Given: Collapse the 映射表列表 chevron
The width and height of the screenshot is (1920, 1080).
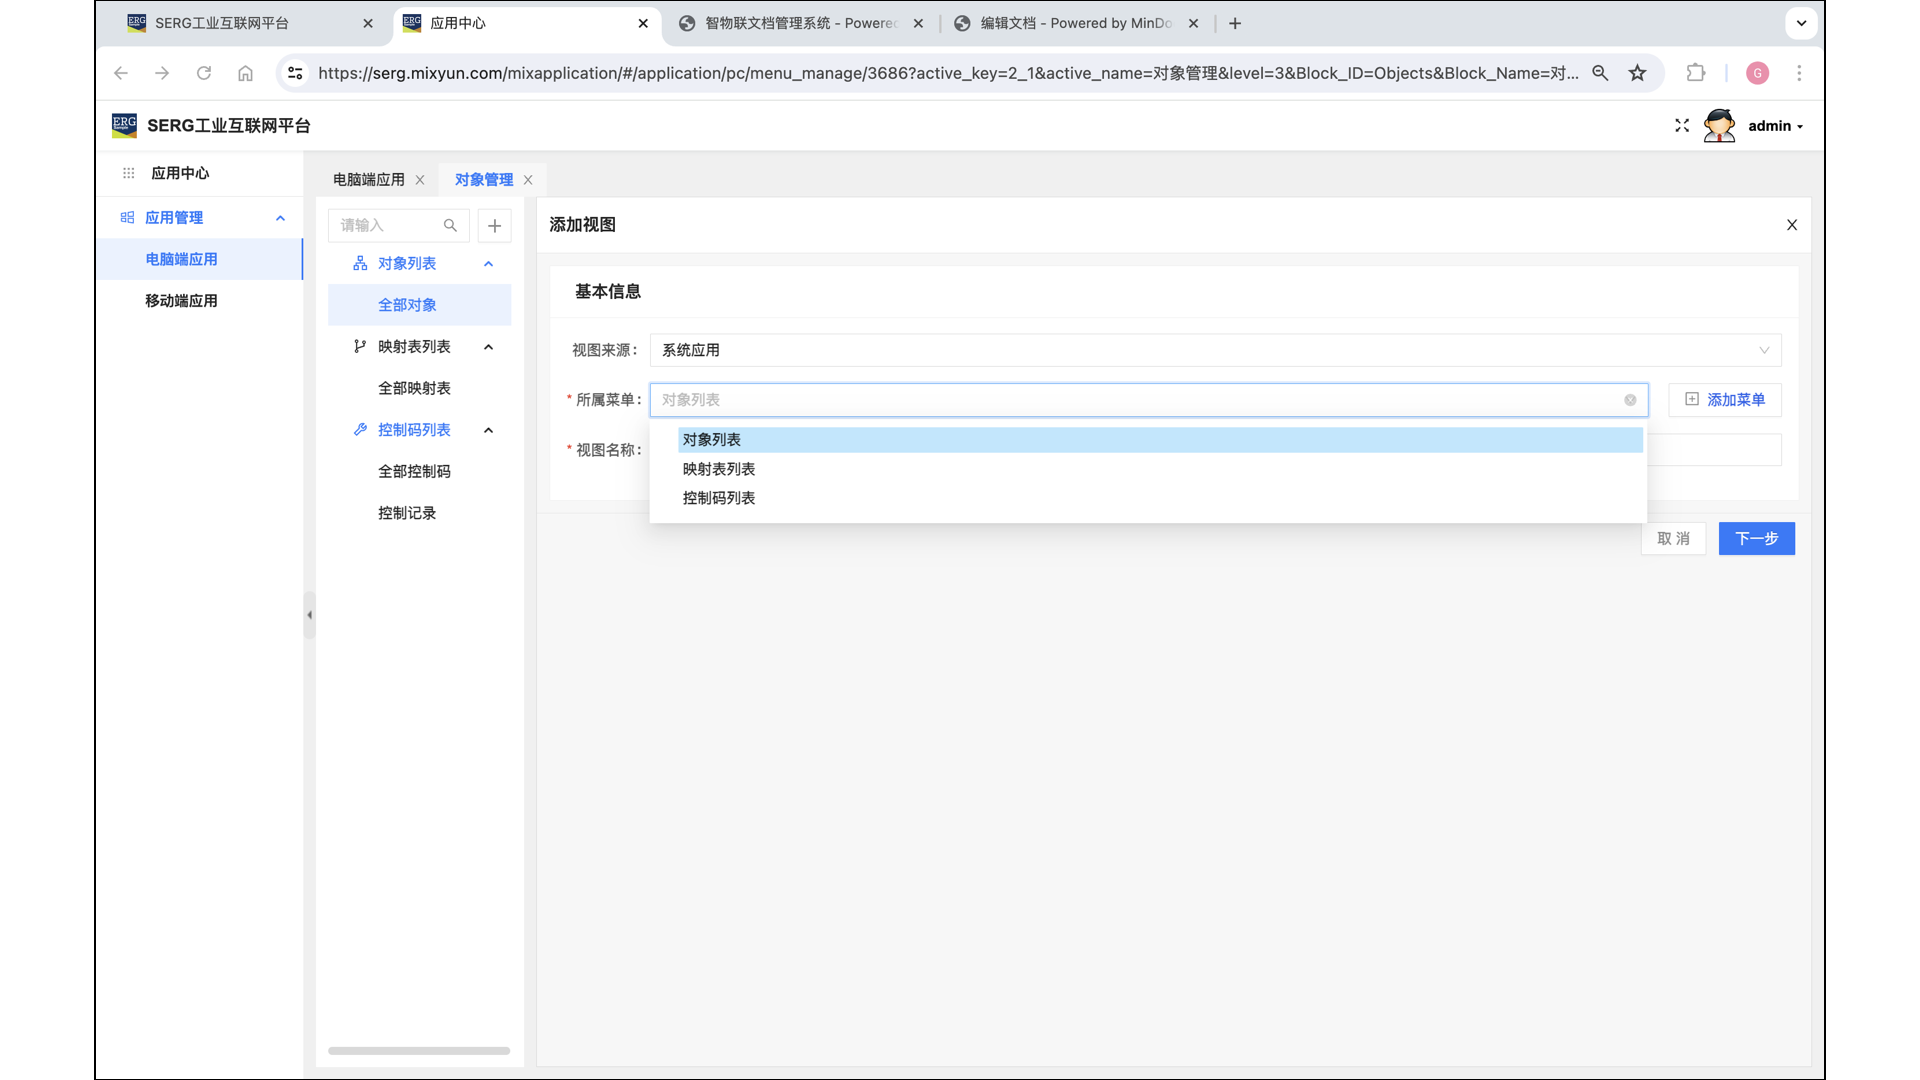Looking at the screenshot, I should [x=488, y=347].
